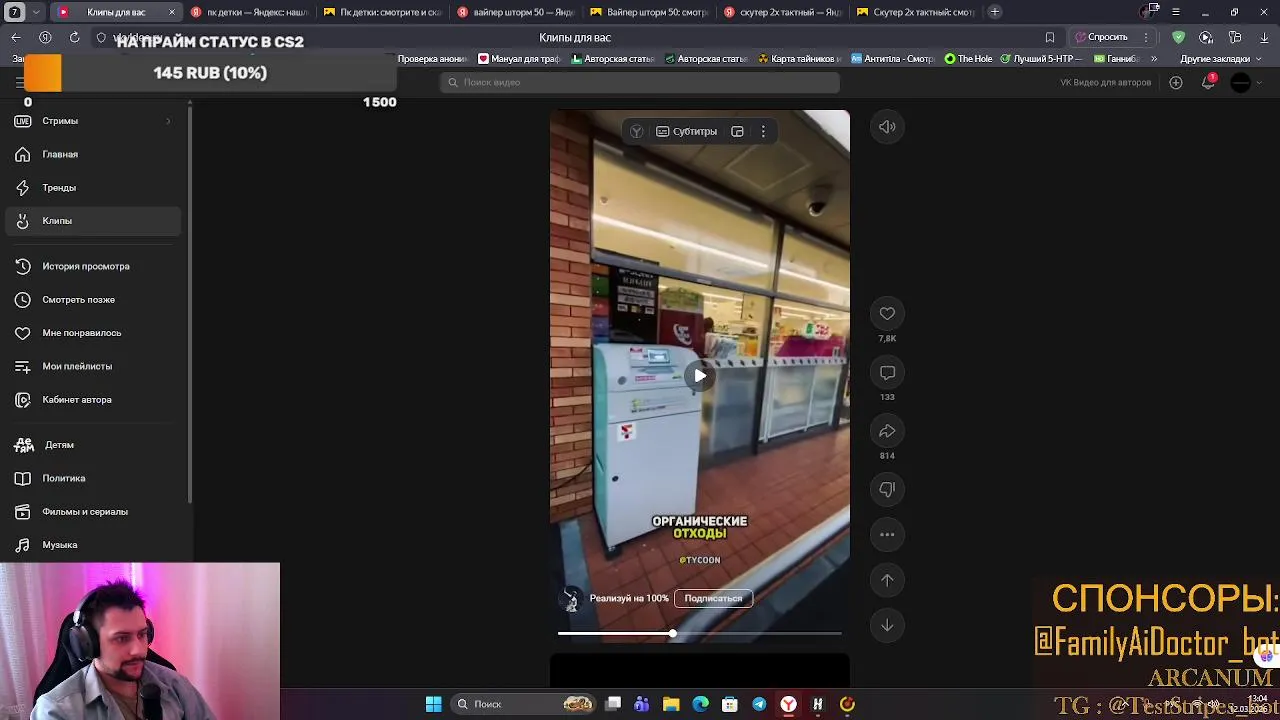The height and width of the screenshot is (720, 1280).
Task: Open browser shield protection icon
Action: point(1178,37)
